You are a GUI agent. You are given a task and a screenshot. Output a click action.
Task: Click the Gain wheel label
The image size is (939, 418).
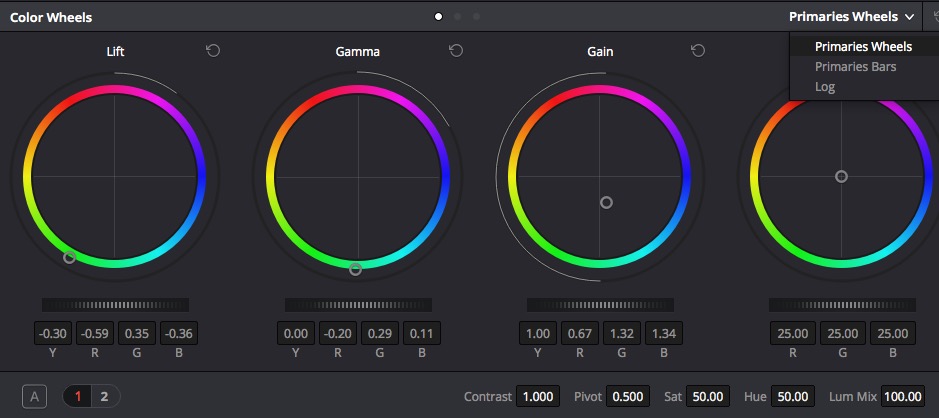click(600, 52)
